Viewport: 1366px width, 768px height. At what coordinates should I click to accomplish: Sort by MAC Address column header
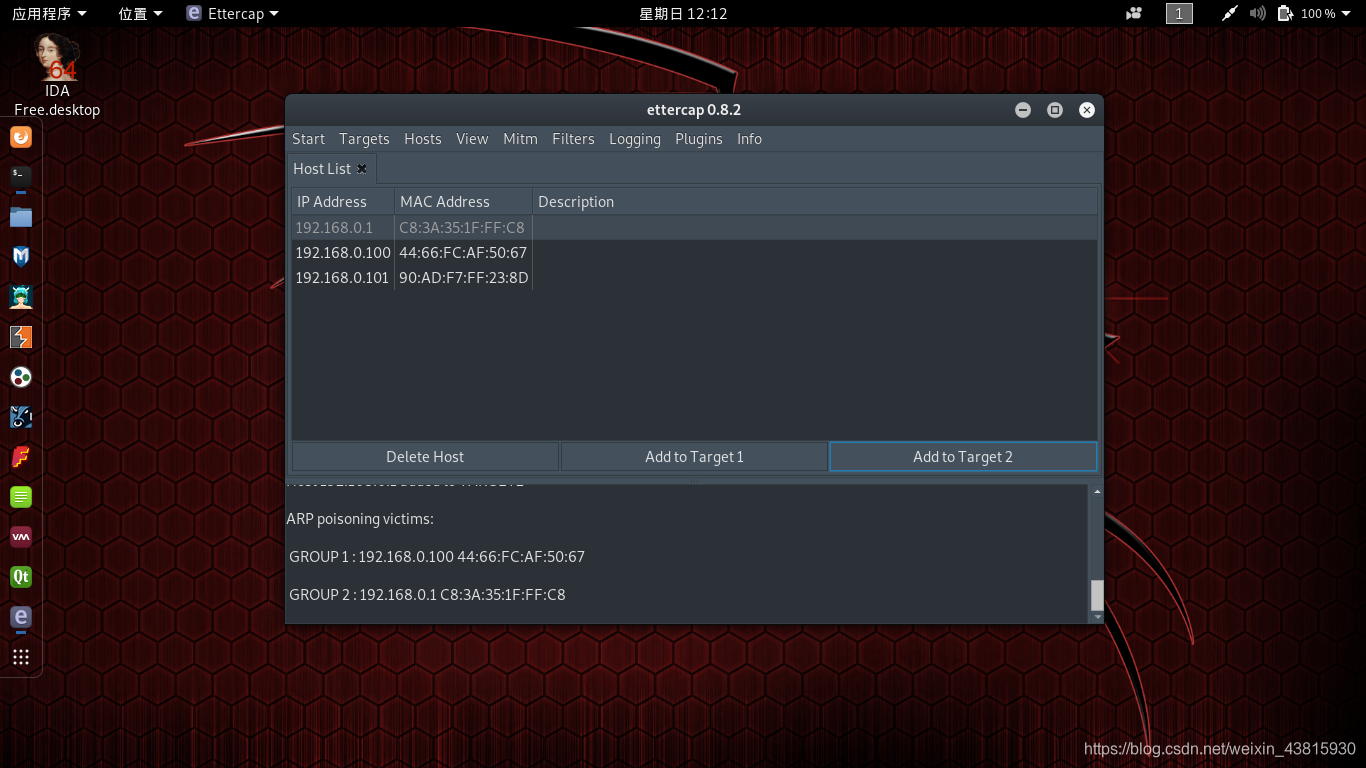tap(464, 202)
